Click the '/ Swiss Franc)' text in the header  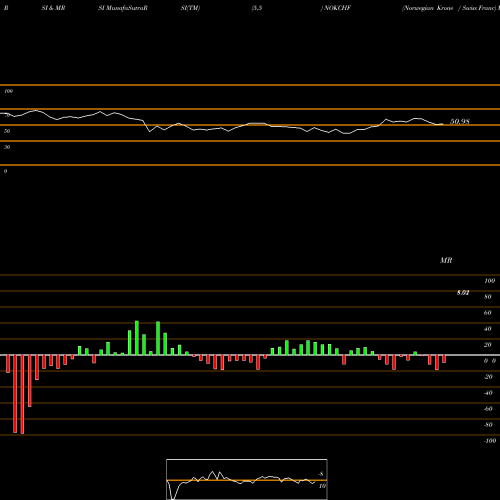click(x=477, y=8)
